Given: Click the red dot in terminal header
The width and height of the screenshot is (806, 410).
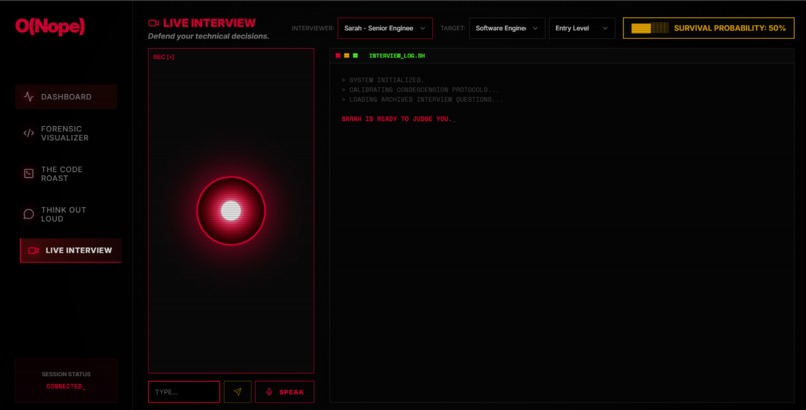Looking at the screenshot, I should 338,55.
